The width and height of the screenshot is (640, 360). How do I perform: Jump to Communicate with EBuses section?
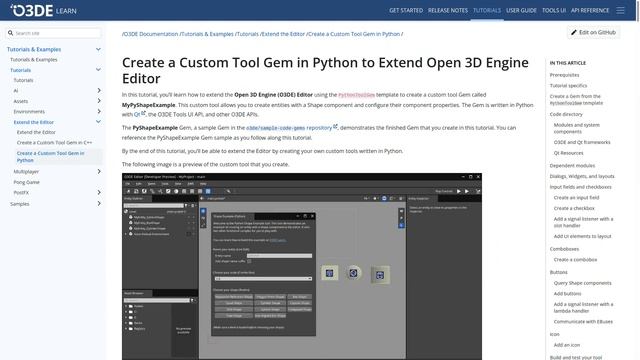[583, 322]
